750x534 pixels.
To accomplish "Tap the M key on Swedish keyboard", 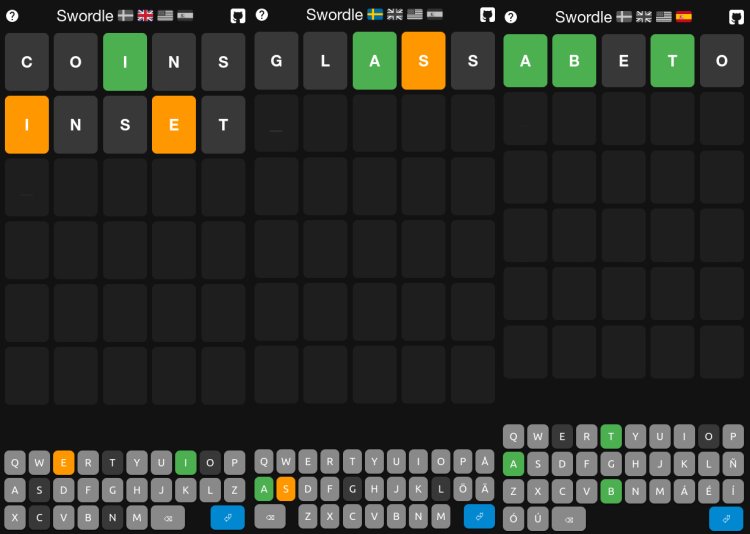I will click(x=441, y=517).
